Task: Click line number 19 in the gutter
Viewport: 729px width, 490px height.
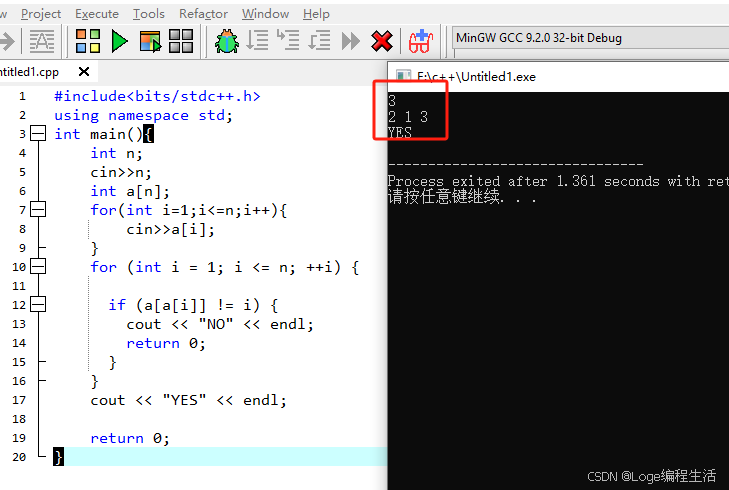Action: pos(19,438)
